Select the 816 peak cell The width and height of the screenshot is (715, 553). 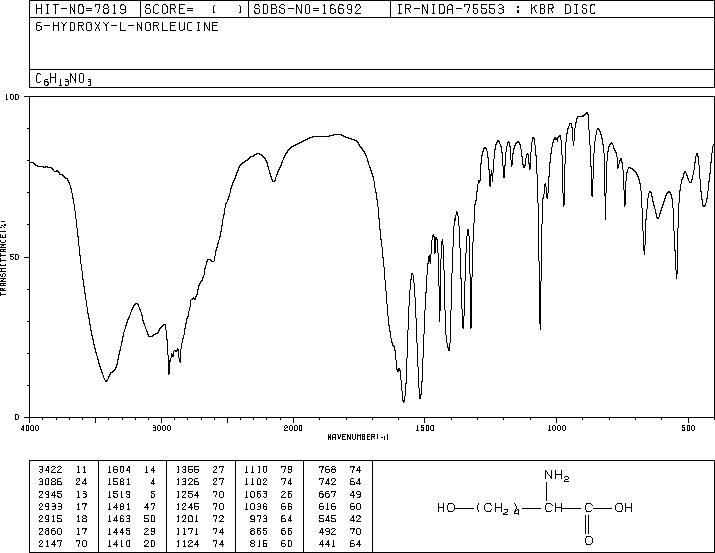[259, 543]
